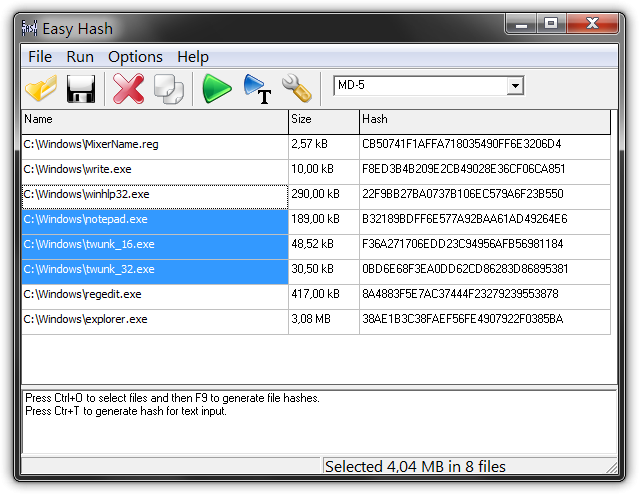The image size is (644, 501).
Task: Click the floppy disk save icon
Action: tap(81, 89)
